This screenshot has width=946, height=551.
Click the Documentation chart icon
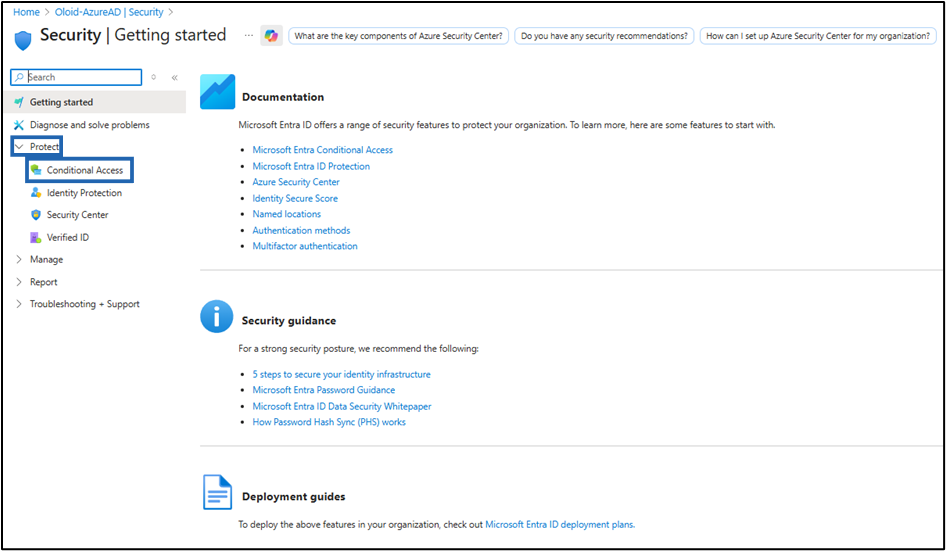(217, 92)
